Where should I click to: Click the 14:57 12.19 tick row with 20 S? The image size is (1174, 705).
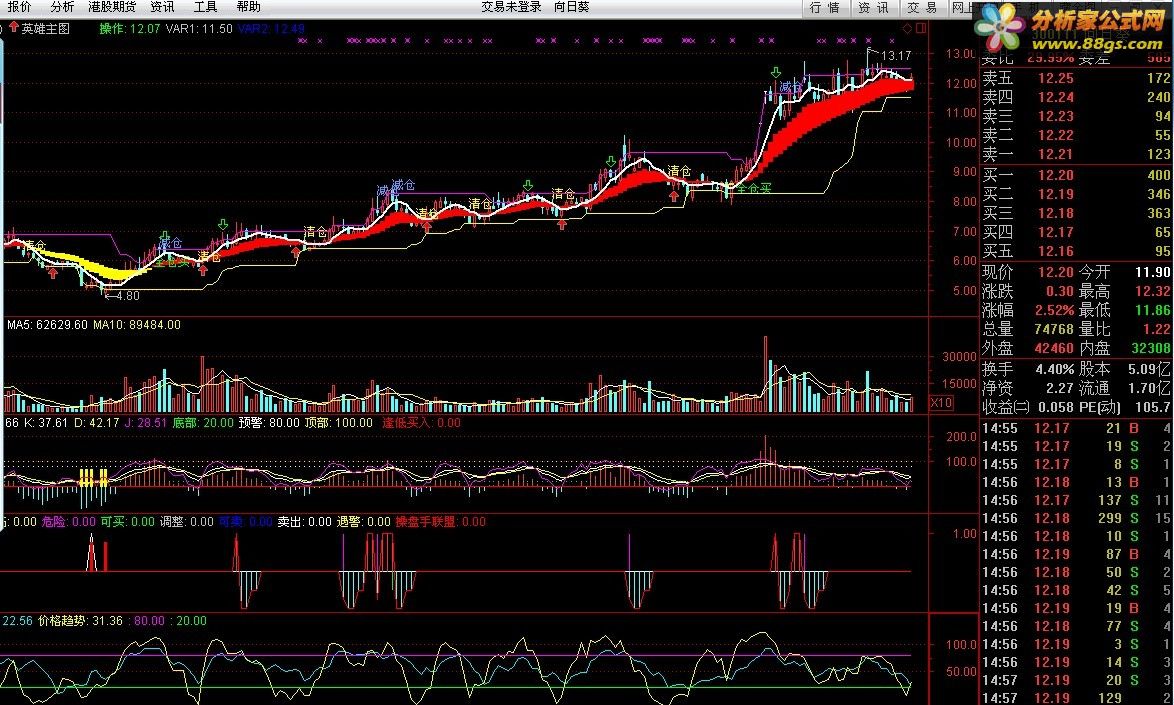tap(1076, 680)
